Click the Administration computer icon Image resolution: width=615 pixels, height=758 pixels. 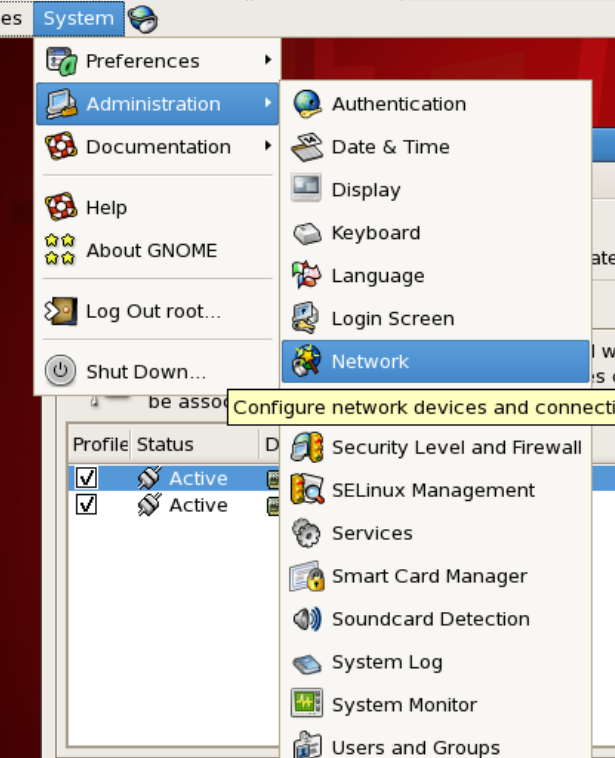(61, 103)
